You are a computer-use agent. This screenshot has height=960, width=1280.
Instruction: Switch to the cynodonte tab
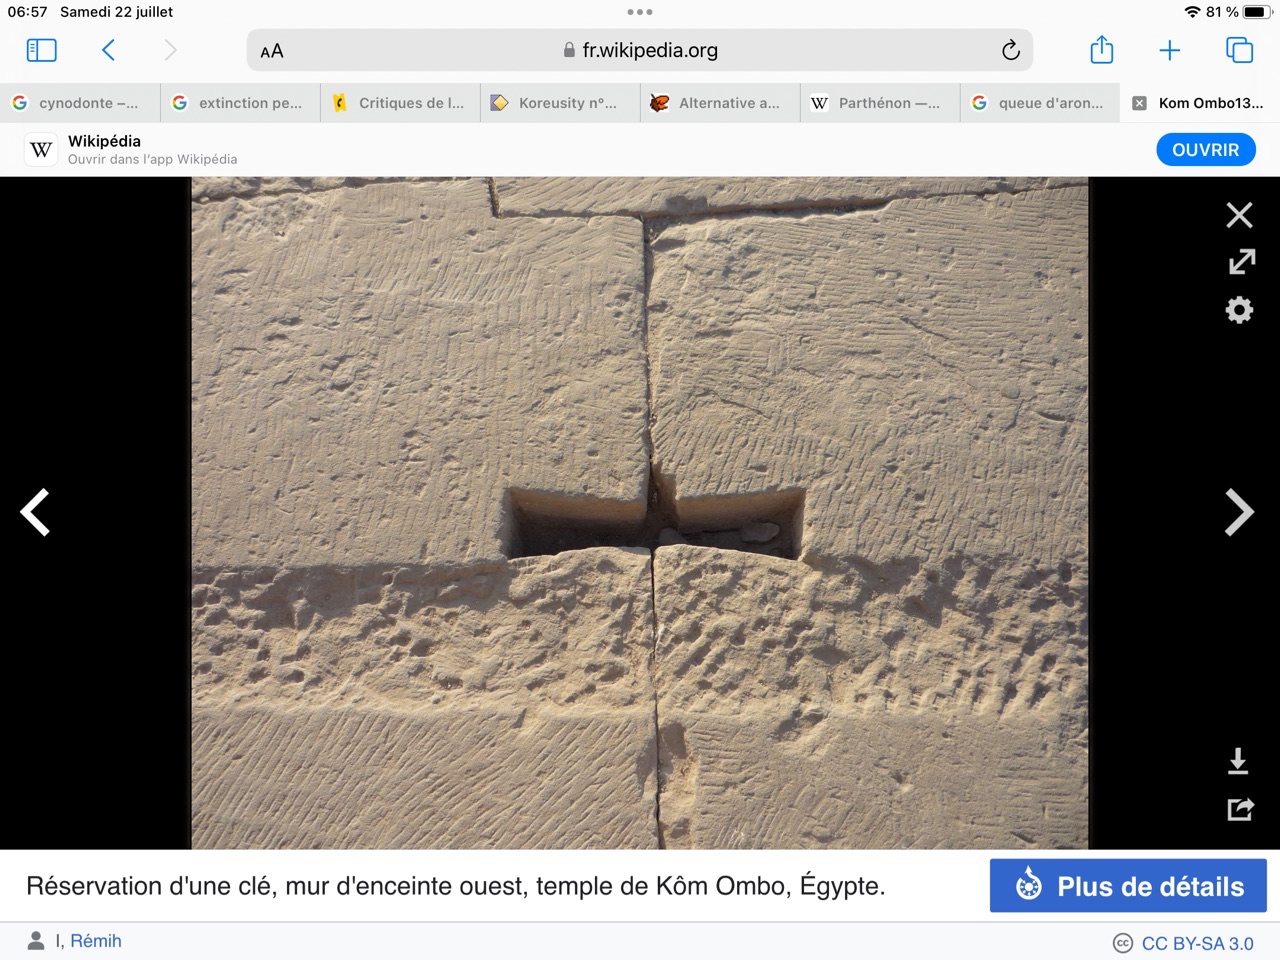tap(80, 103)
